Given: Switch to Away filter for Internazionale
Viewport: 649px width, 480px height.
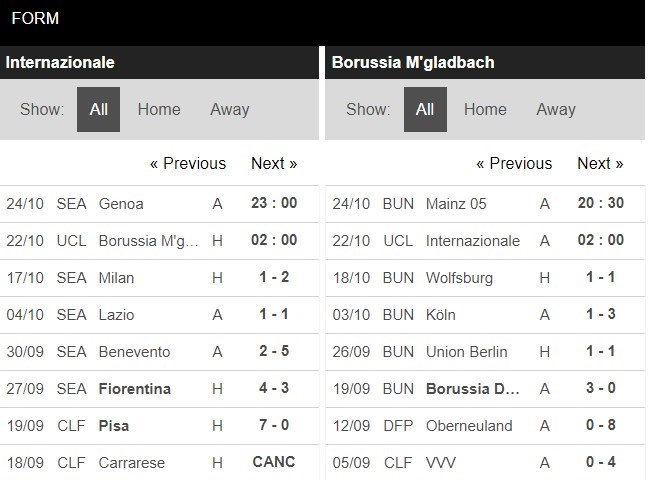Looking at the screenshot, I should point(229,109).
